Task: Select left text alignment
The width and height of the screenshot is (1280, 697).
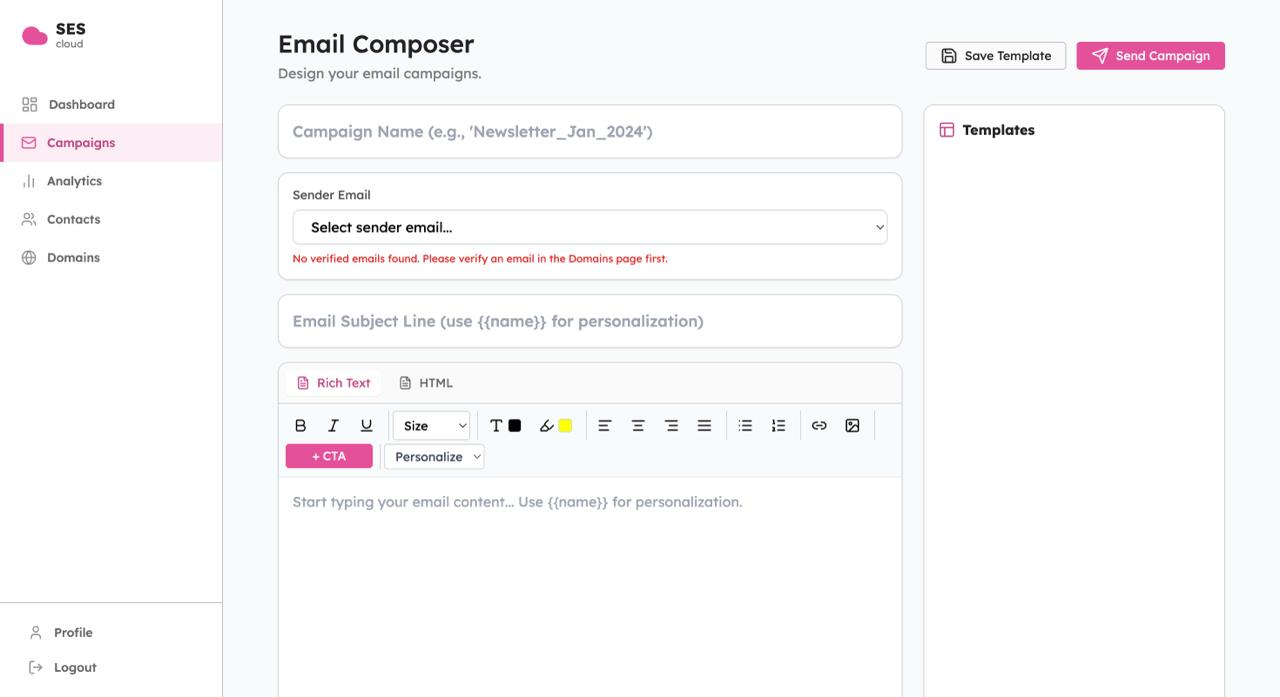Action: pos(604,425)
